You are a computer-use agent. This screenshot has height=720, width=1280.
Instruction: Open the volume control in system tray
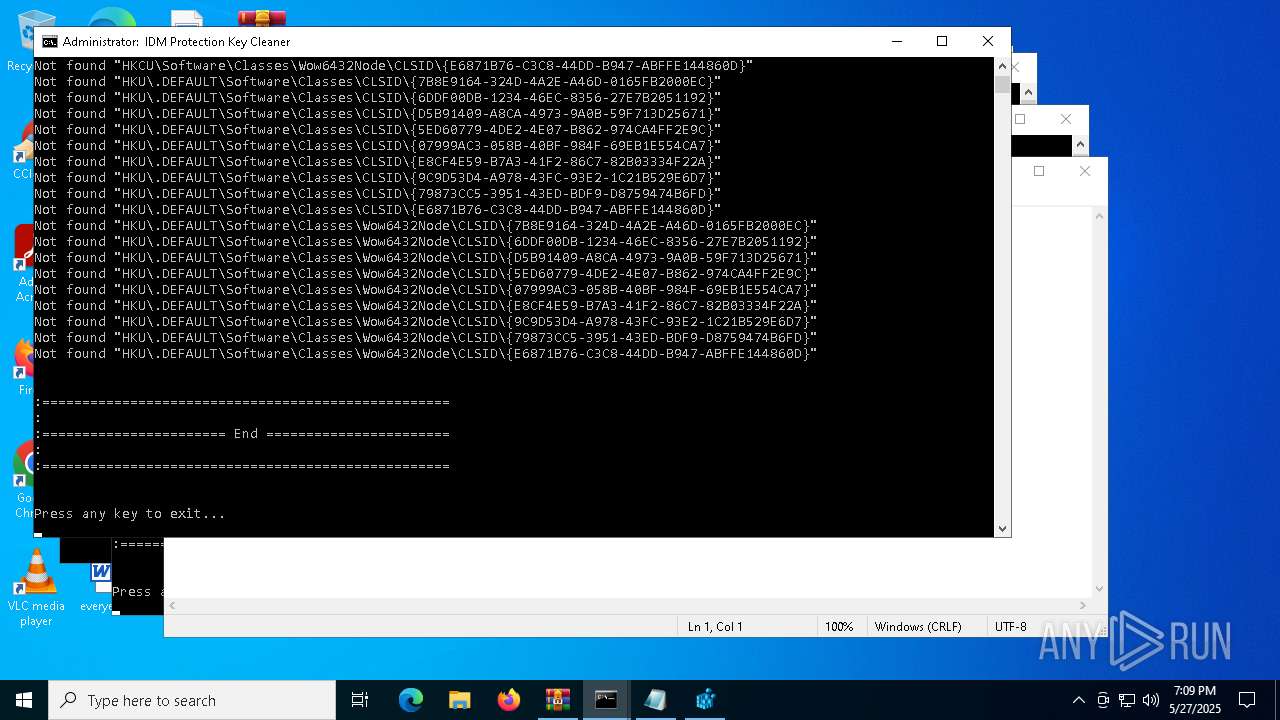pos(1151,700)
